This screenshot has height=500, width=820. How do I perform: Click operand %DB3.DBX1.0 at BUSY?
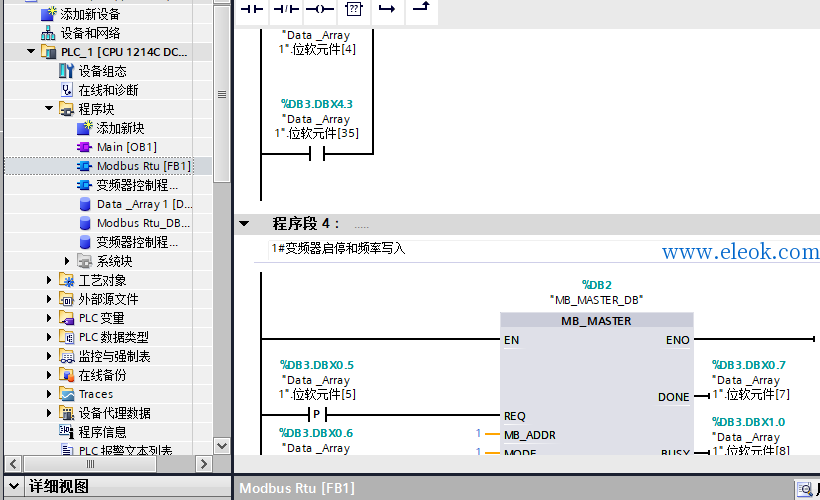point(748,422)
